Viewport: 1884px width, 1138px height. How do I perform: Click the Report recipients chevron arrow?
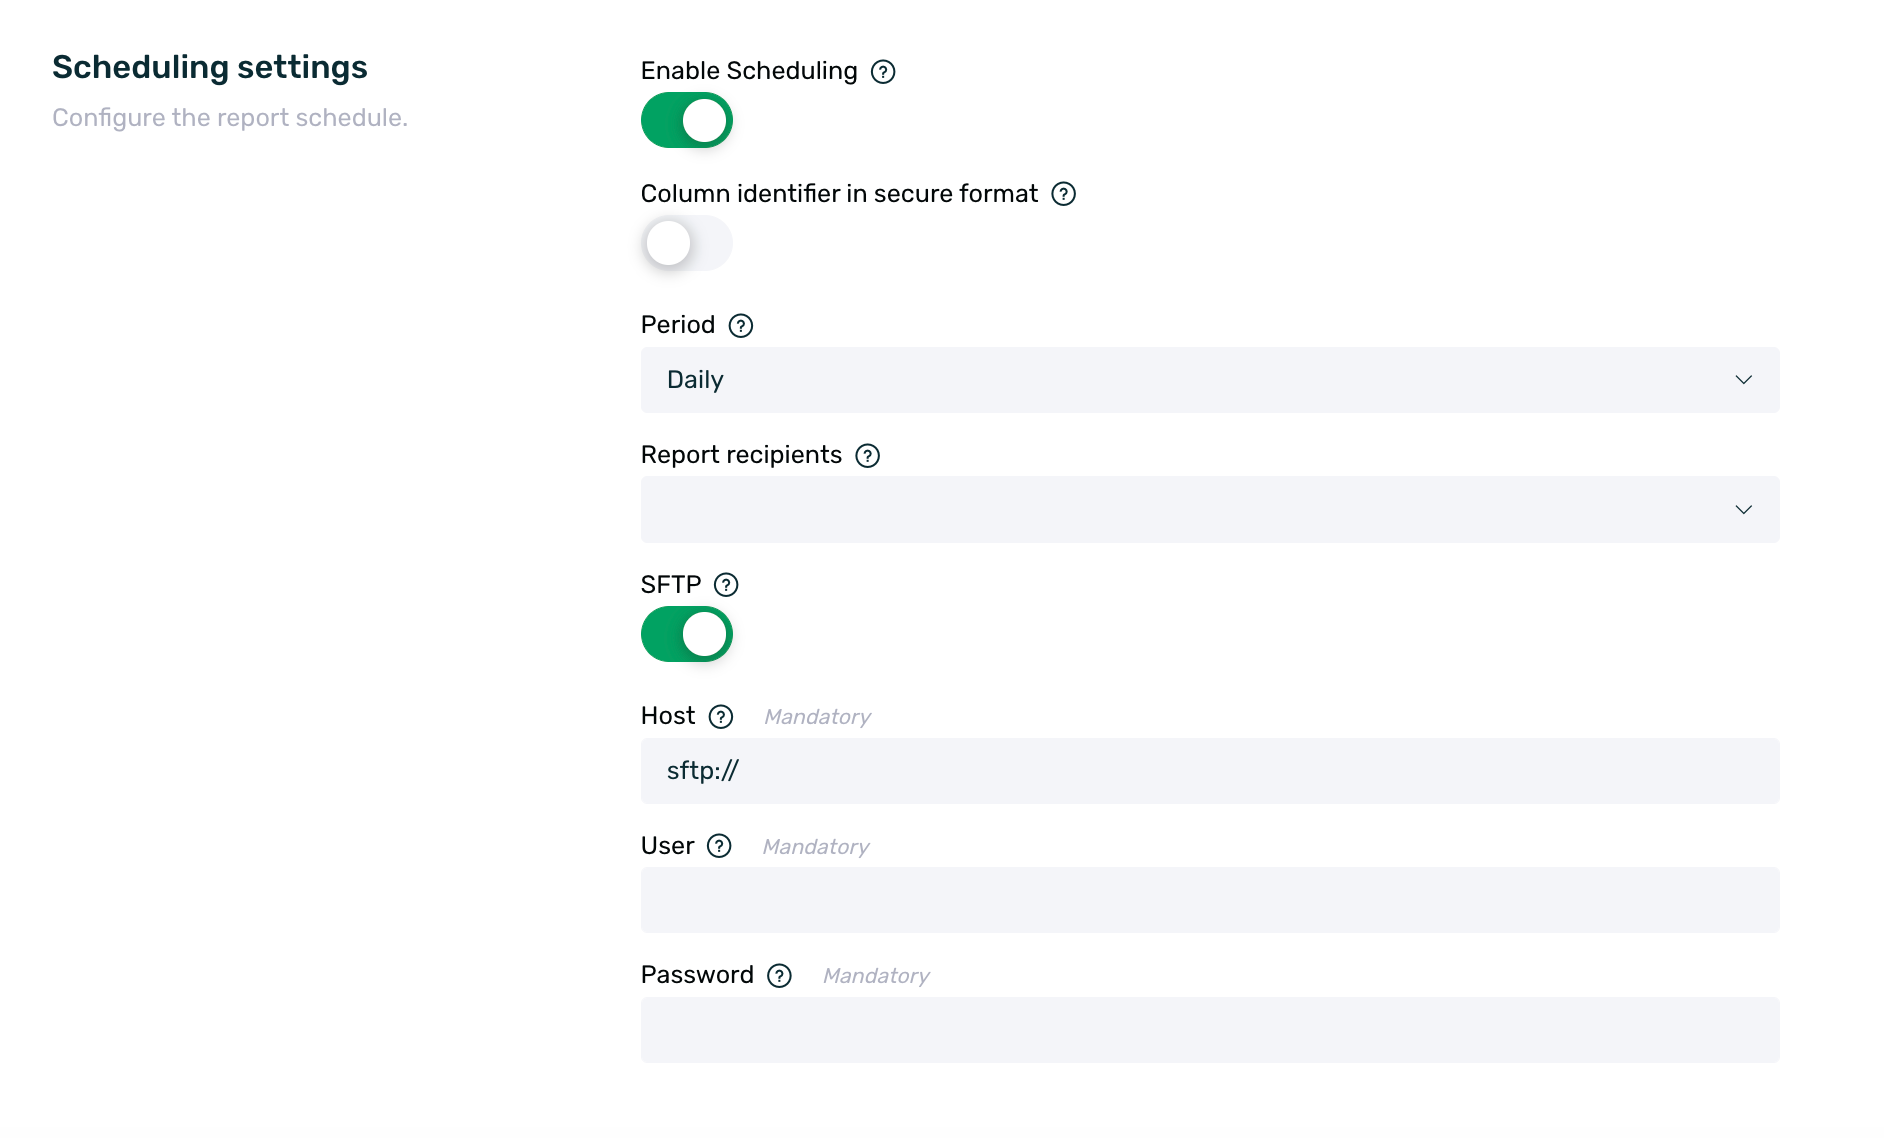point(1744,510)
